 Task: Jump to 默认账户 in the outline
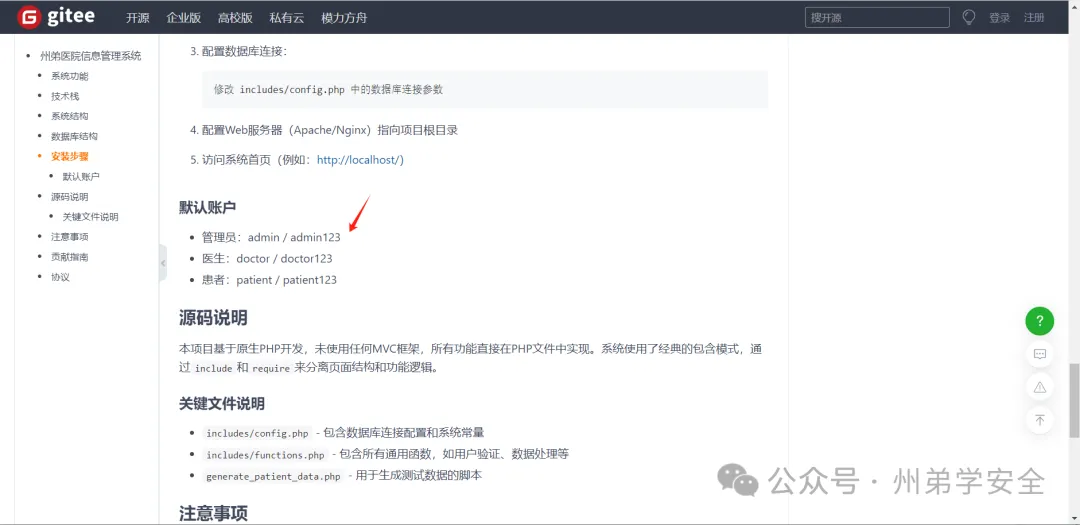[x=81, y=176]
